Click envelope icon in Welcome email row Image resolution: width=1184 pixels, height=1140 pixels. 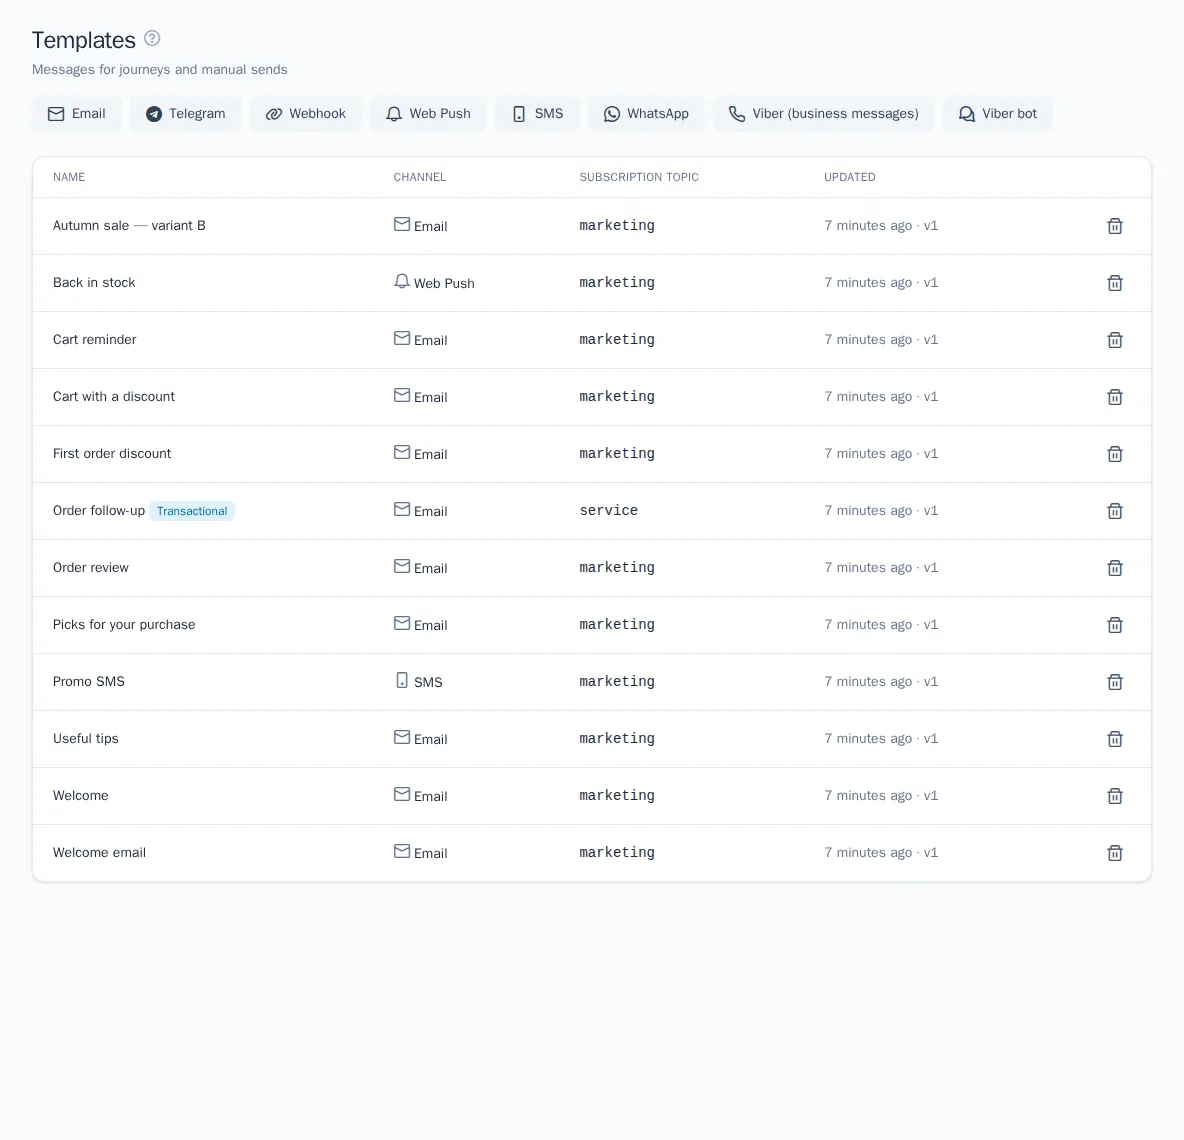coord(402,852)
